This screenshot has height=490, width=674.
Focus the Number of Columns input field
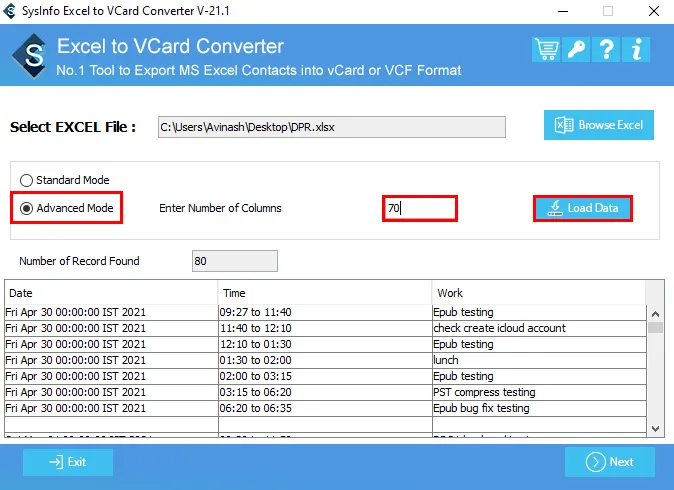(420, 208)
